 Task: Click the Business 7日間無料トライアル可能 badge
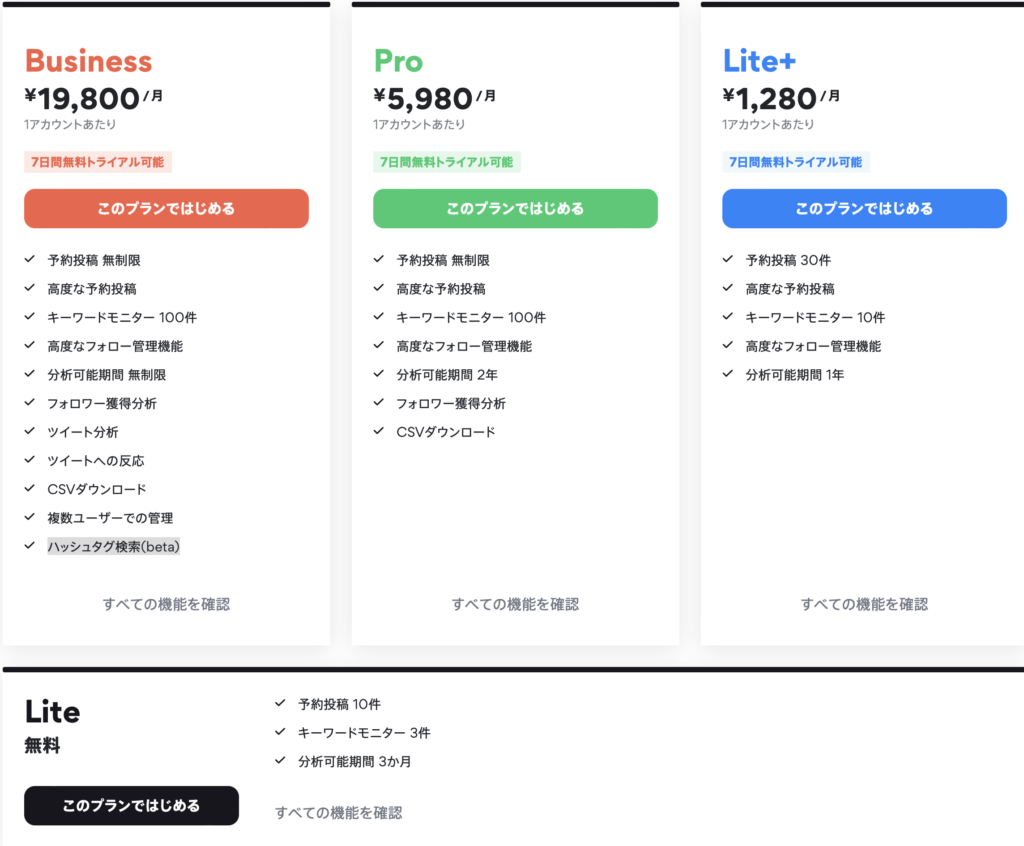[98, 162]
